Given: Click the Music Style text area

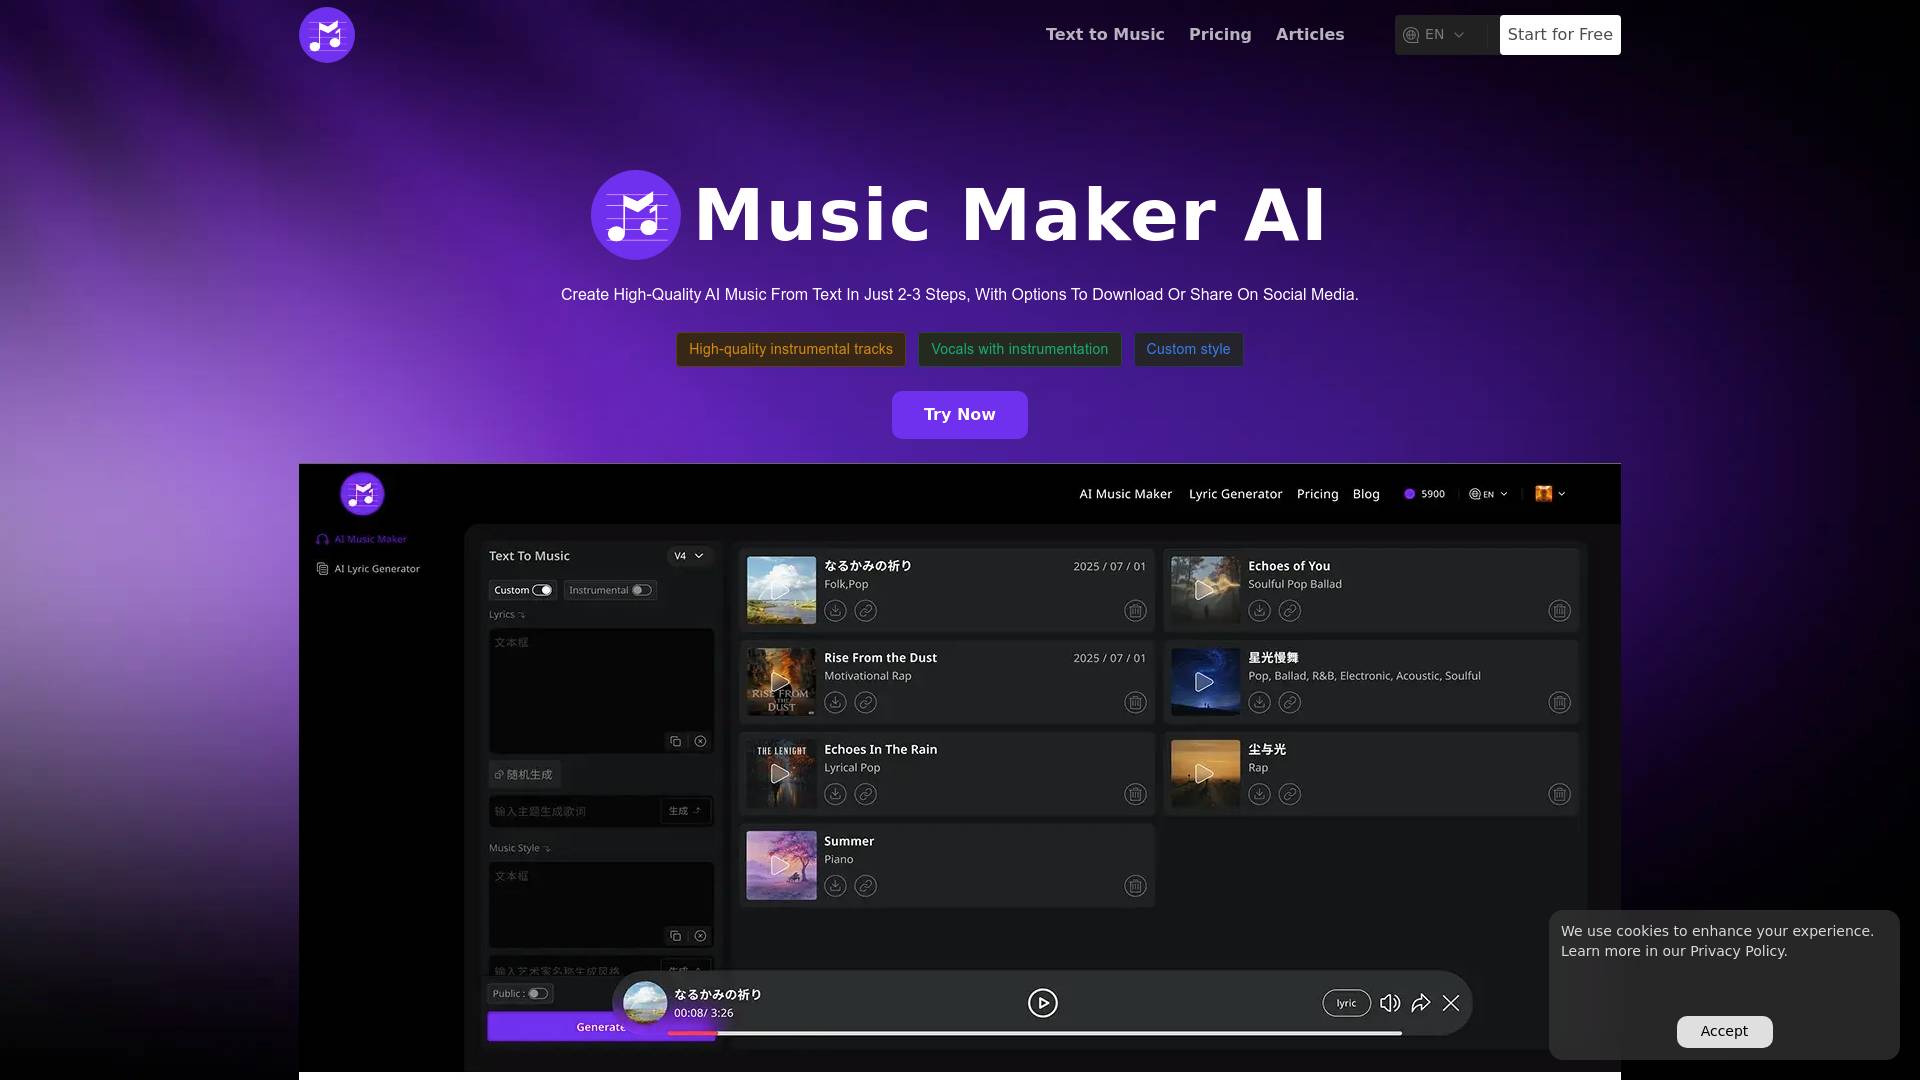Looking at the screenshot, I should (601, 904).
